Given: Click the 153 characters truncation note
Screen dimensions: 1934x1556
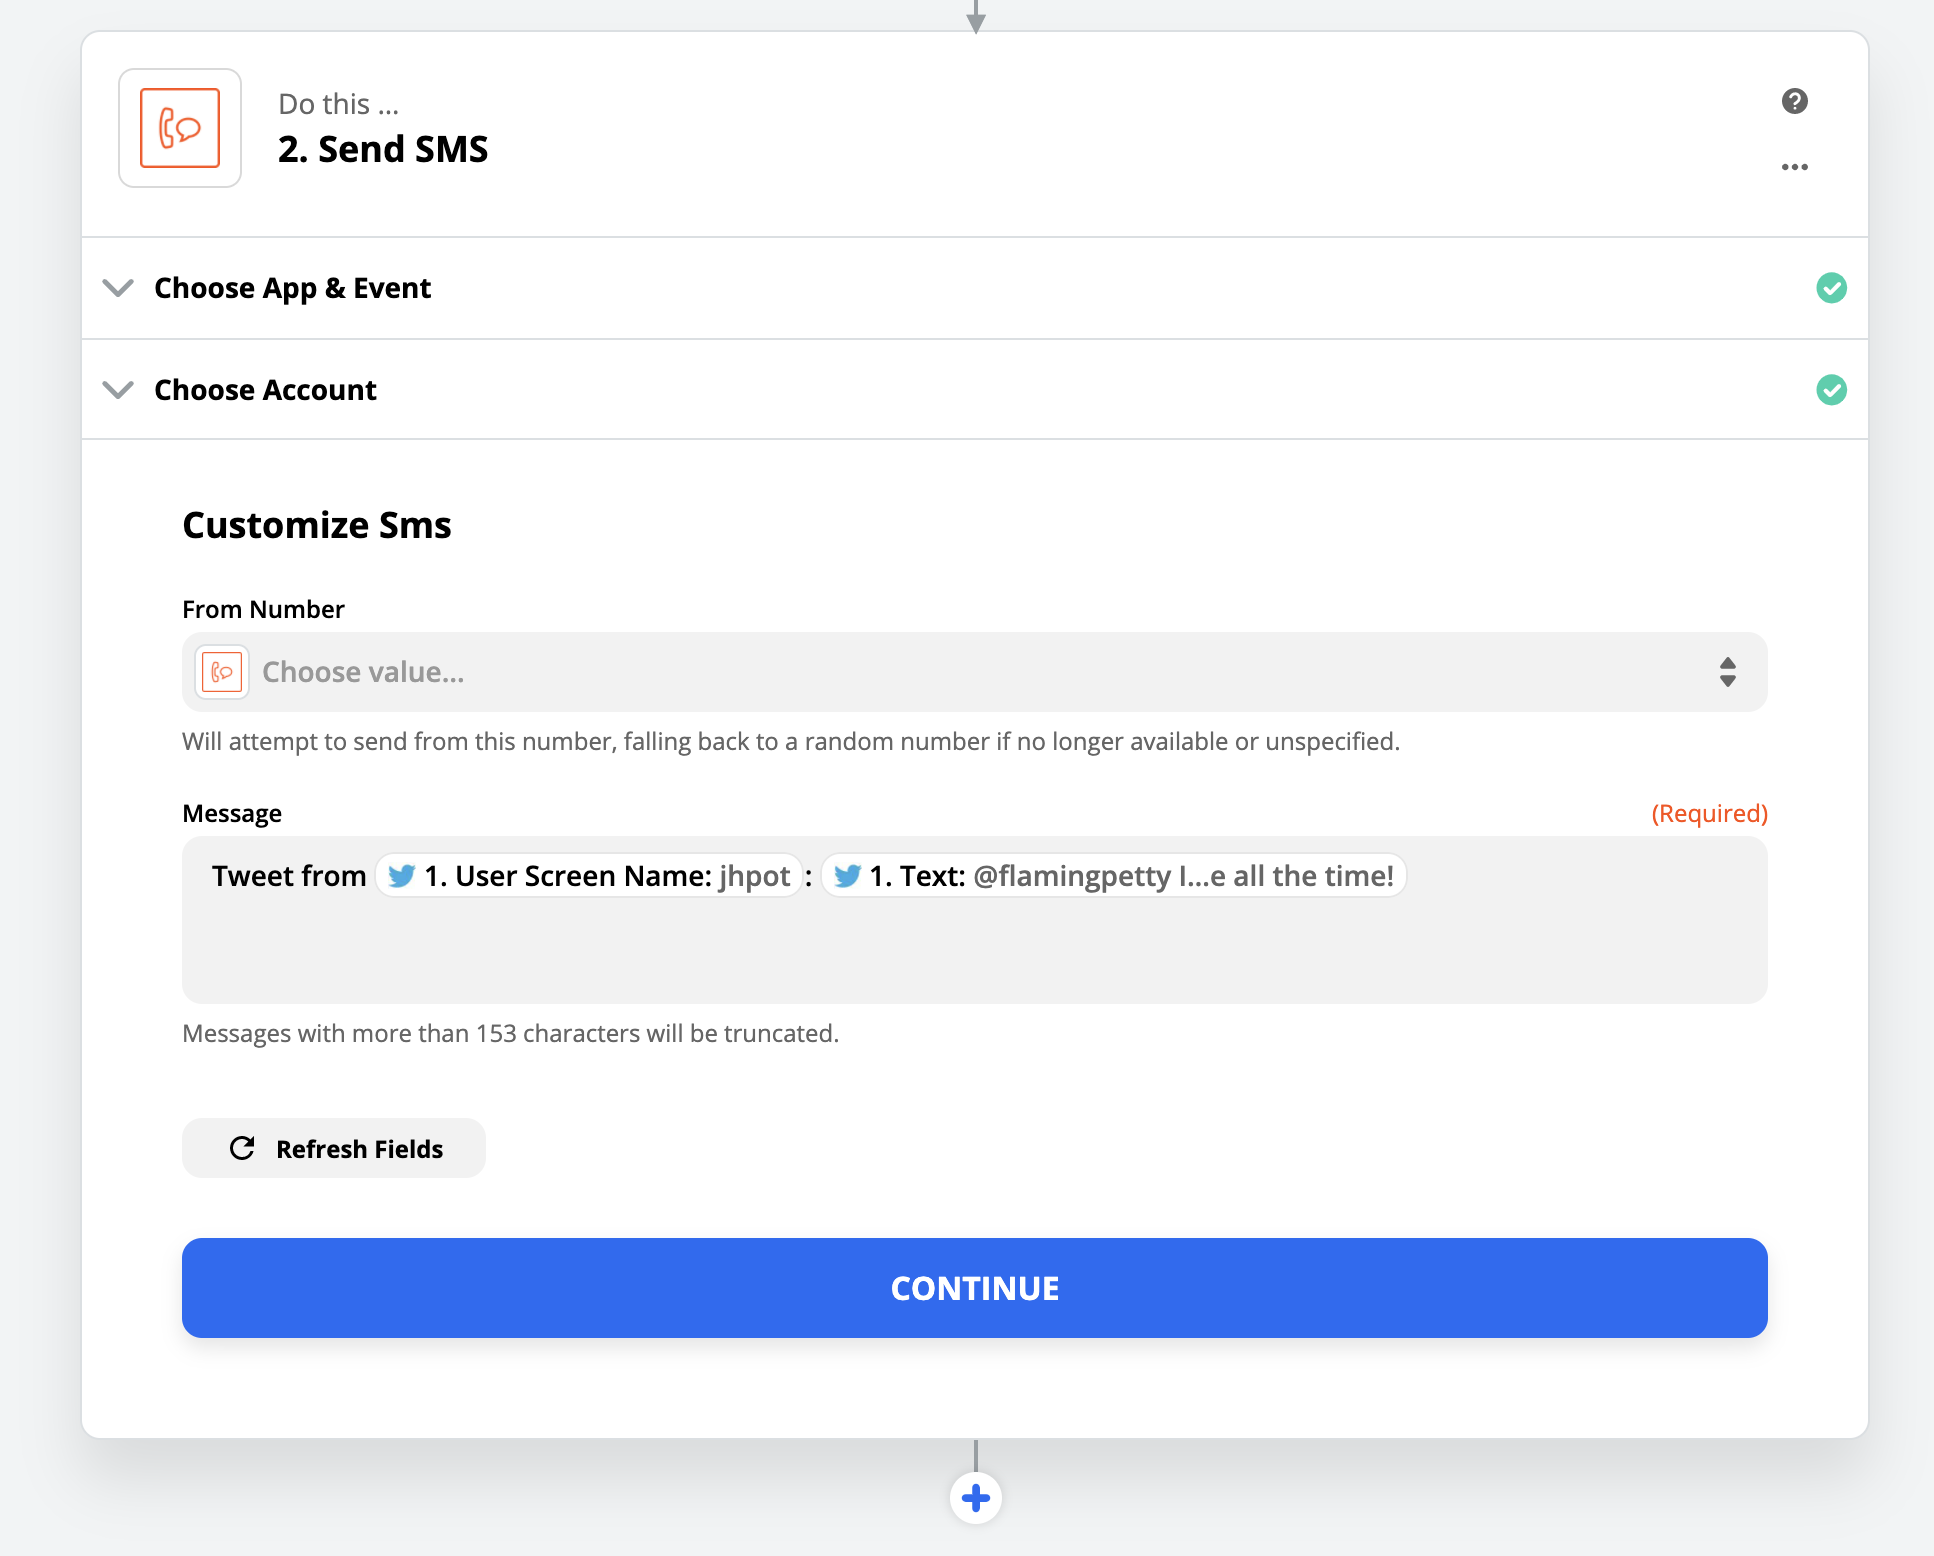Looking at the screenshot, I should tap(510, 1033).
